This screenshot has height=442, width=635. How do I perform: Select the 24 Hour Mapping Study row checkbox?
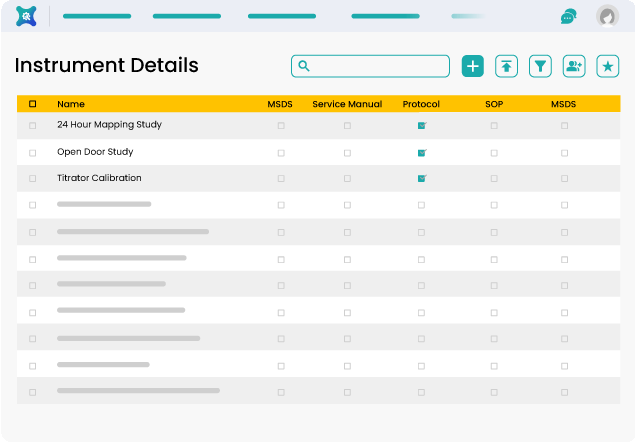pyautogui.click(x=33, y=126)
